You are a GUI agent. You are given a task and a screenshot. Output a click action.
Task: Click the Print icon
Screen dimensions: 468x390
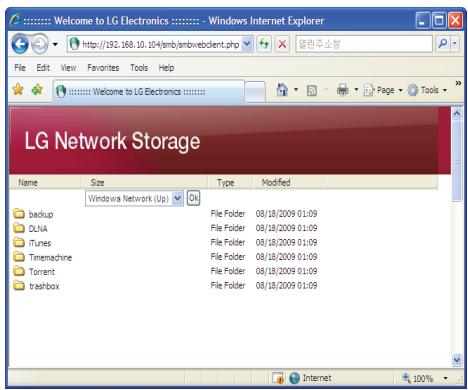point(342,90)
